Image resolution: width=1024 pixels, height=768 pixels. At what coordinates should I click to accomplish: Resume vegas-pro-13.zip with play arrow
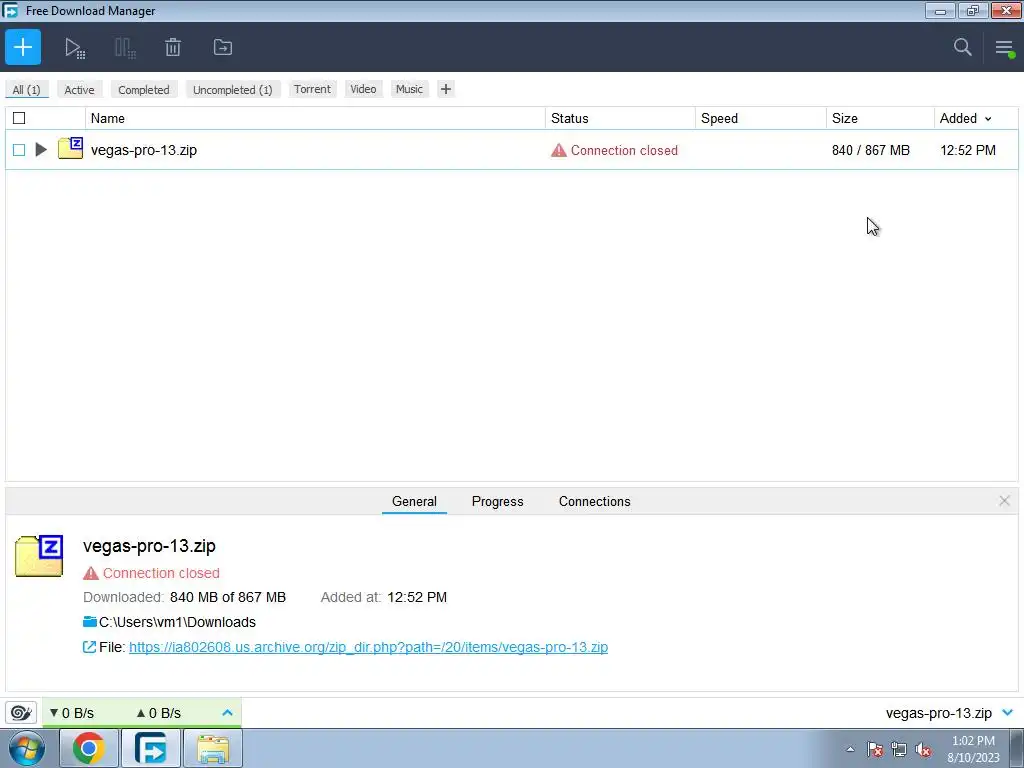coord(40,150)
